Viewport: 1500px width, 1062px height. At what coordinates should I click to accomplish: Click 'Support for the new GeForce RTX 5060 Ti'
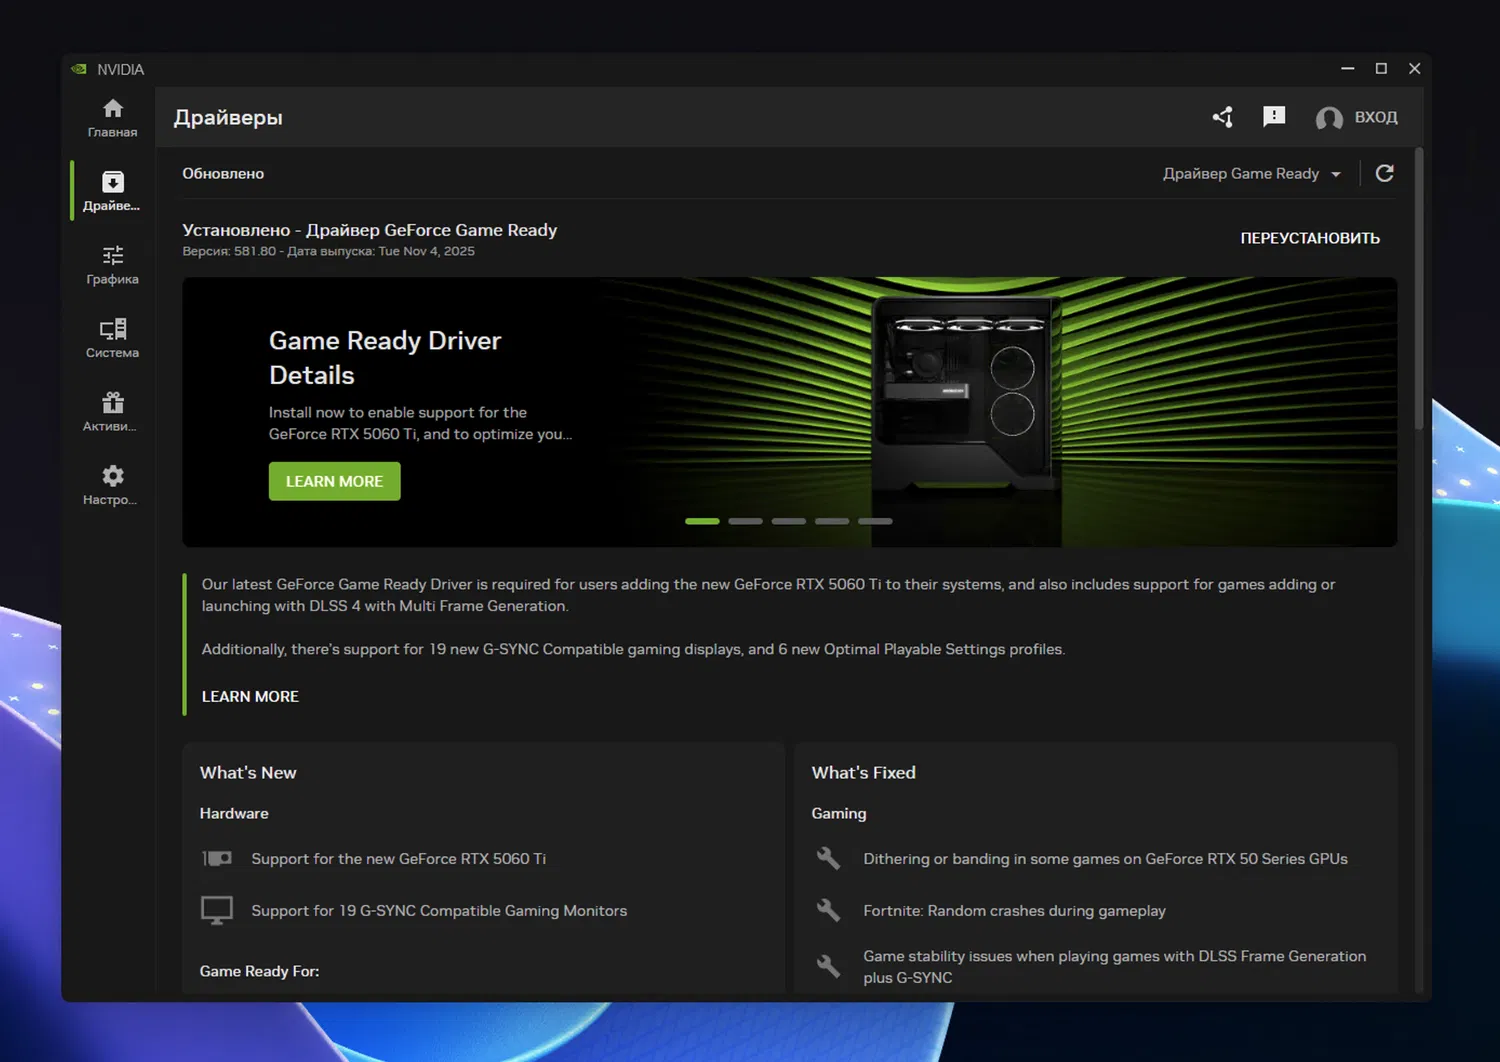(x=398, y=858)
